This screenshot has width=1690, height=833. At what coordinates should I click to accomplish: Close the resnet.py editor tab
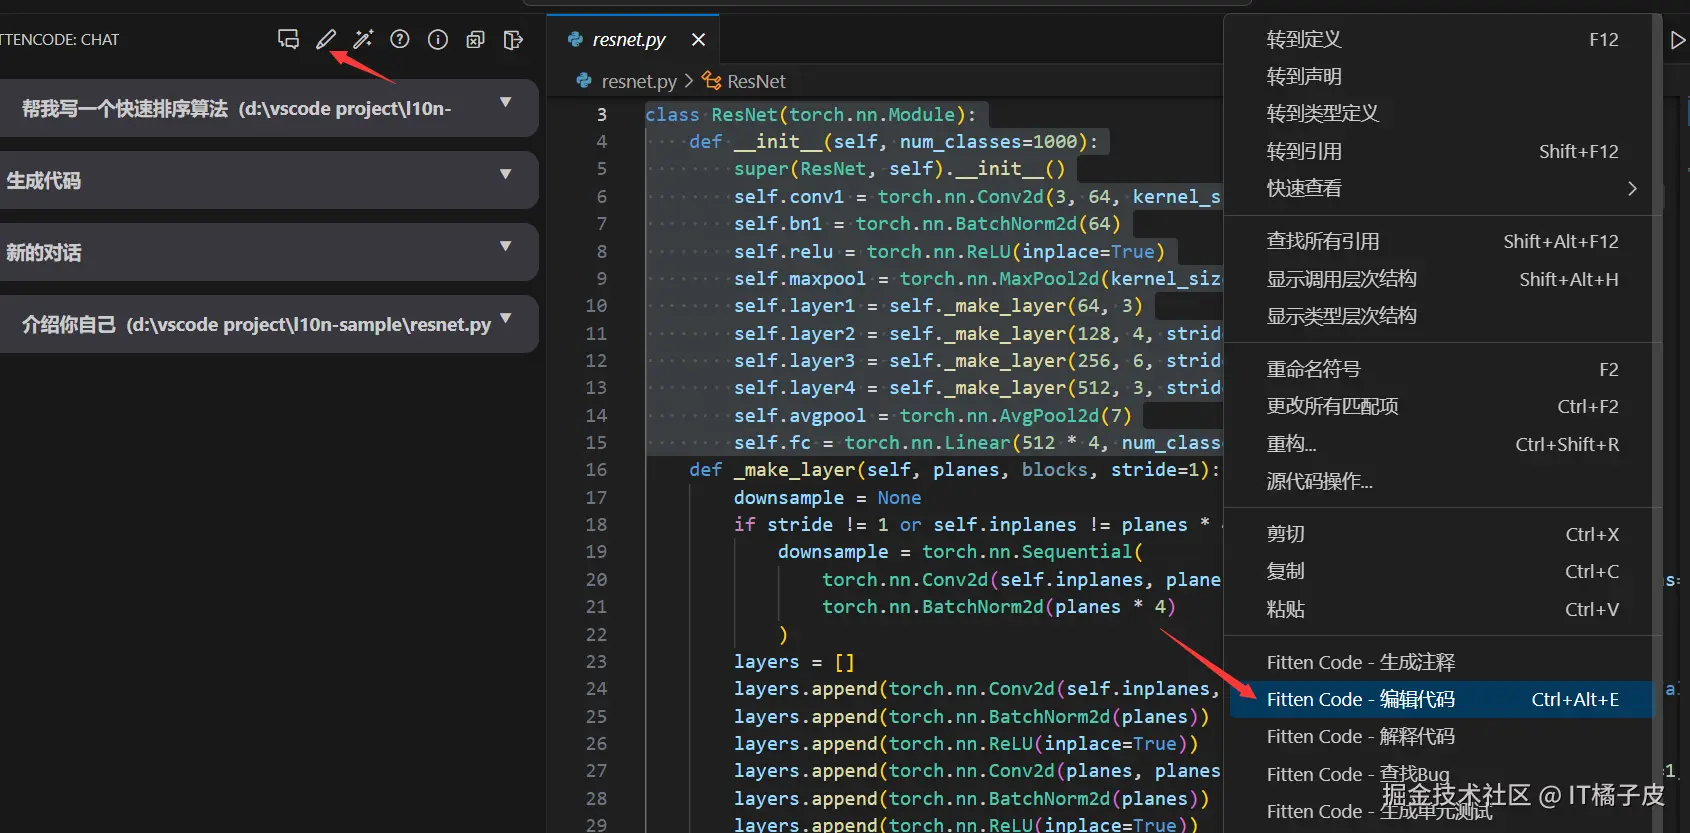coord(698,39)
